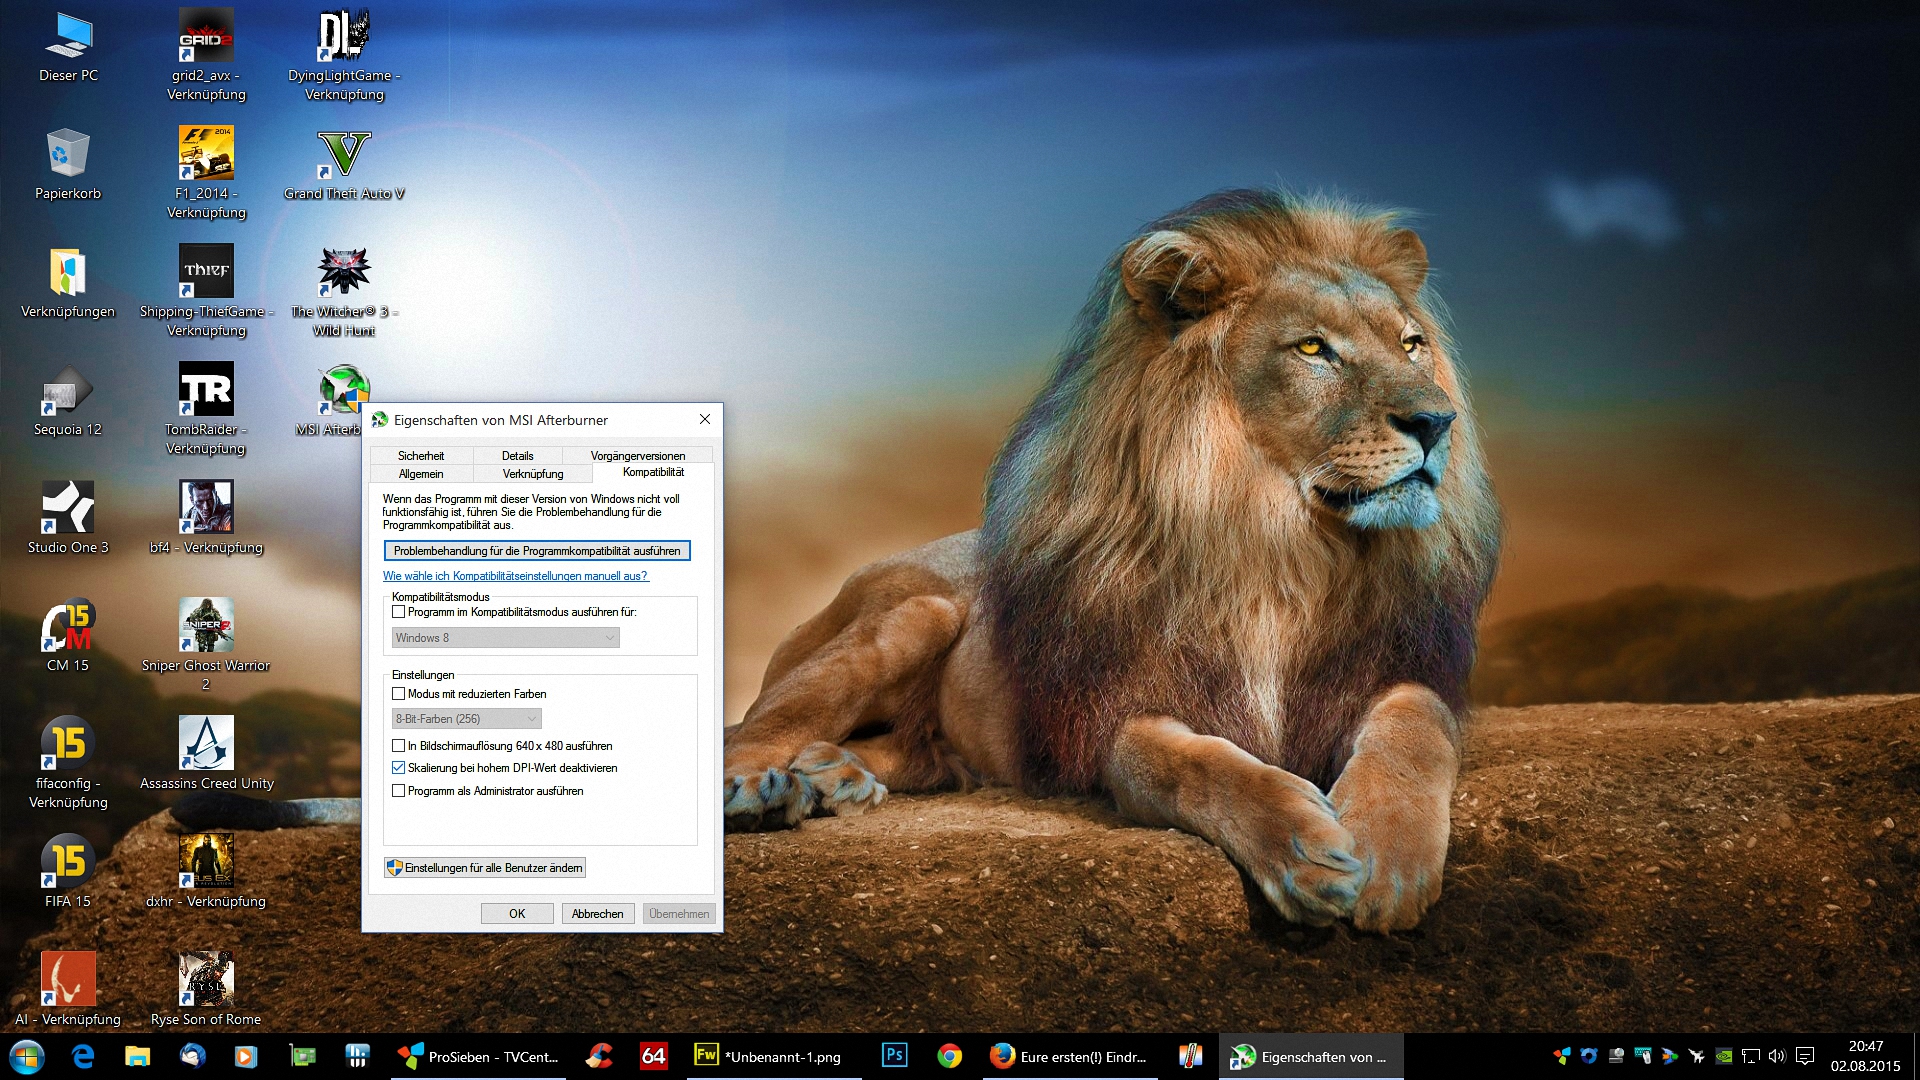Switch to the Verknüpfung tab
Image resolution: width=1920 pixels, height=1080 pixels.
[533, 474]
